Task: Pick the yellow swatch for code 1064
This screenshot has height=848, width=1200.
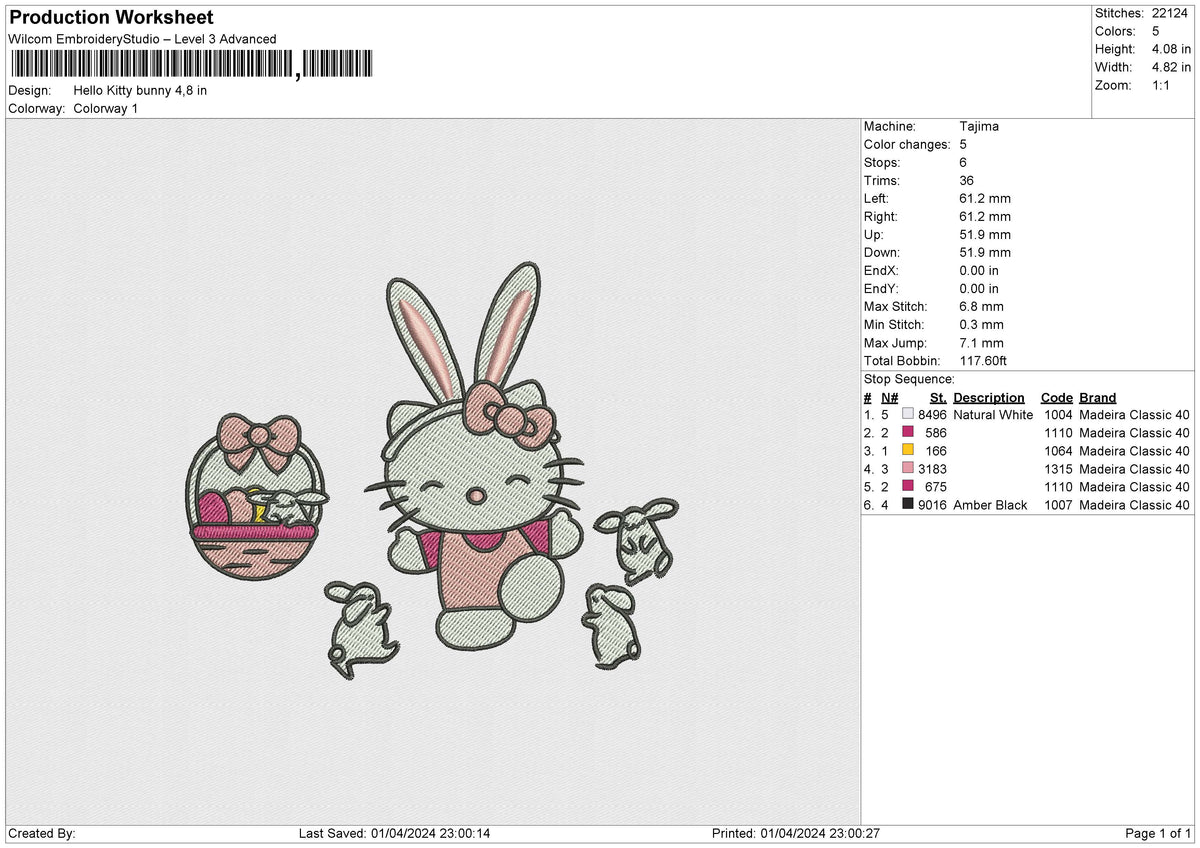Action: [908, 451]
